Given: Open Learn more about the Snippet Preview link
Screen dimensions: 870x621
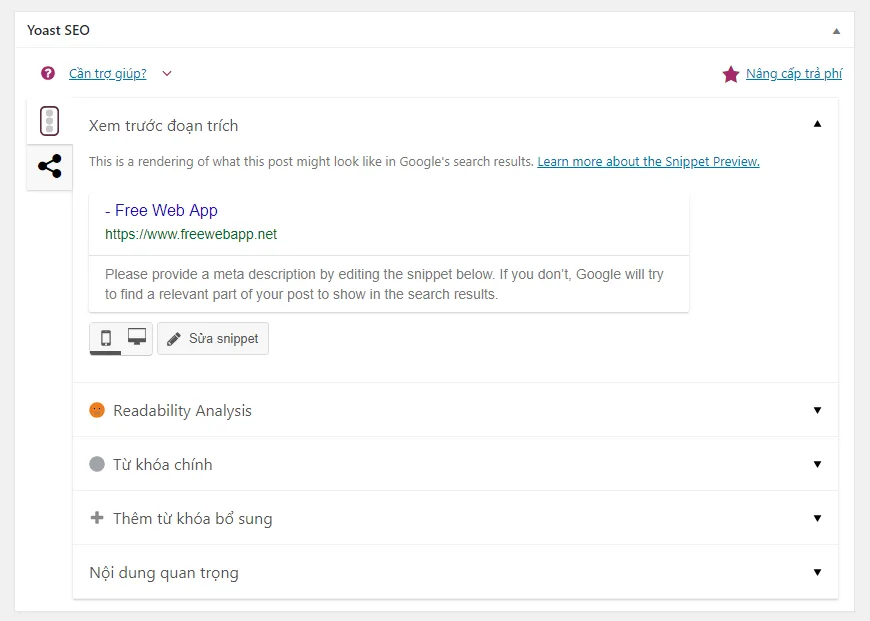Looking at the screenshot, I should click(x=648, y=161).
